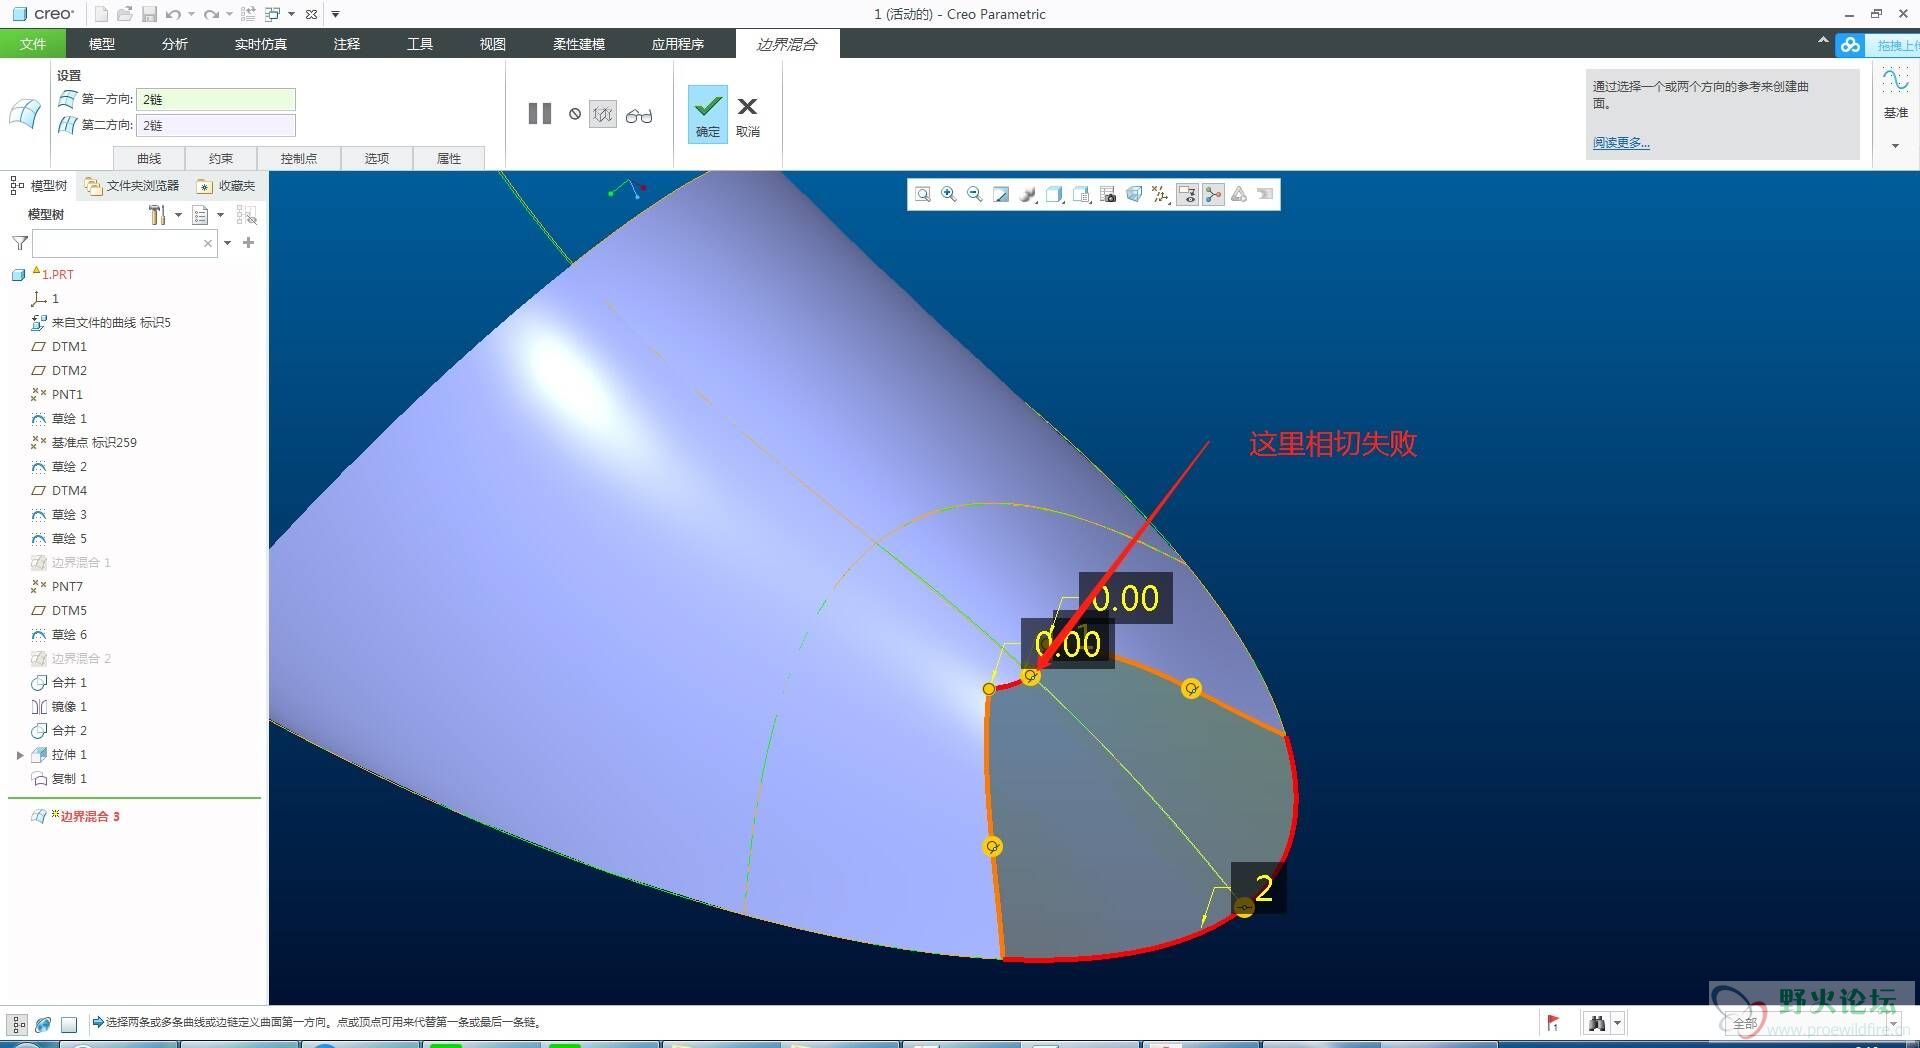Image resolution: width=1920 pixels, height=1048 pixels.
Task: Click the Zoom Out magnifier icon
Action: [x=974, y=195]
